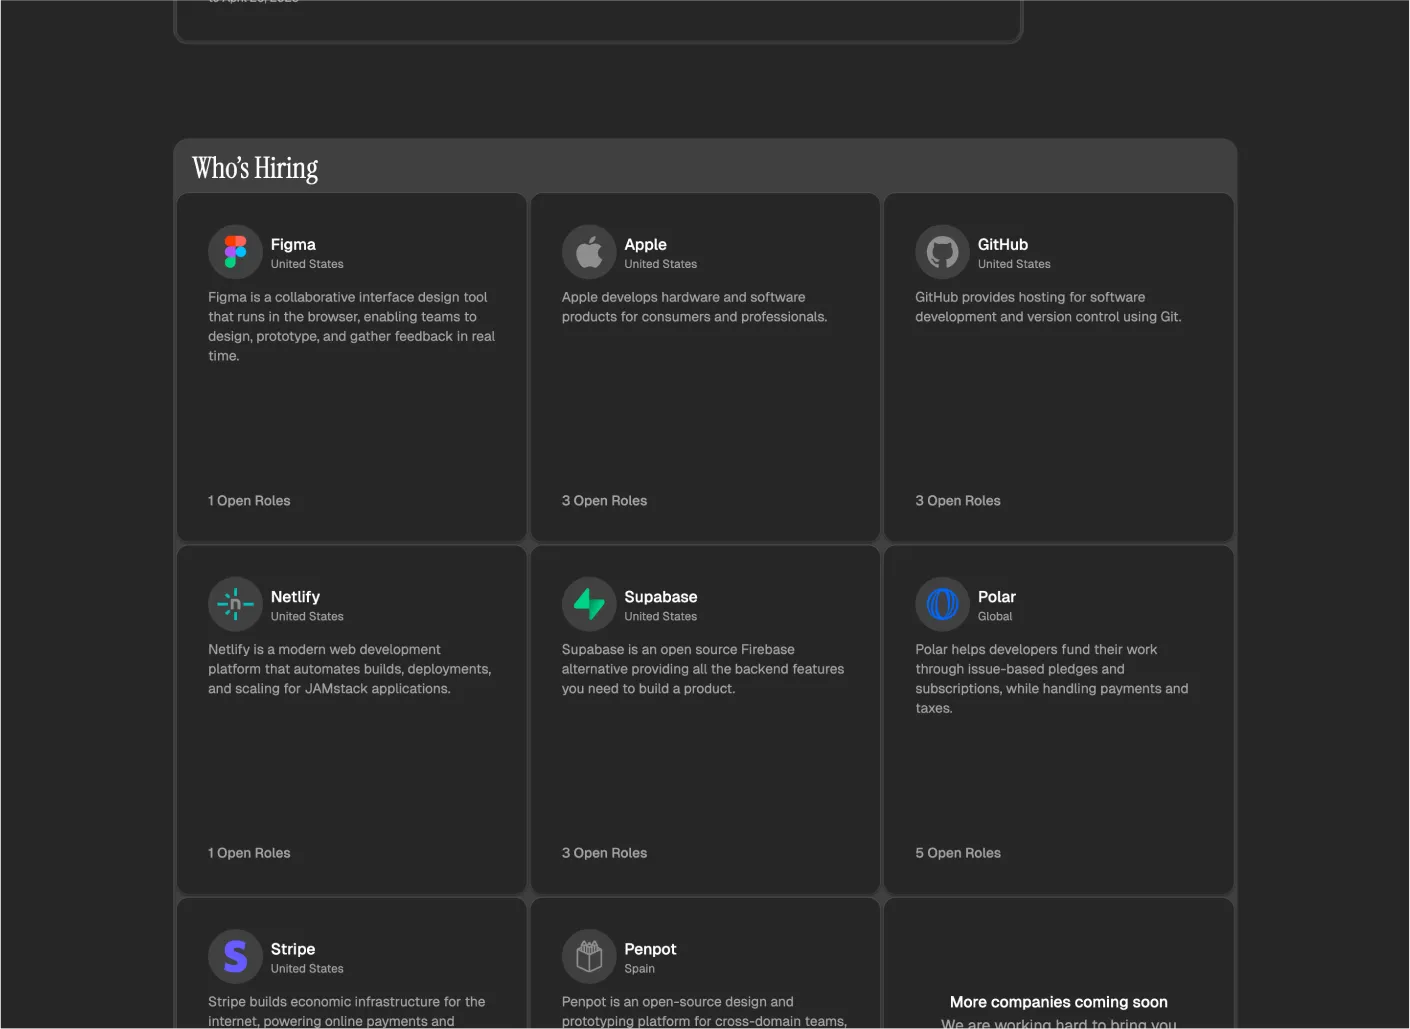Select the Netlify logo icon
The width and height of the screenshot is (1410, 1029).
coord(235,604)
